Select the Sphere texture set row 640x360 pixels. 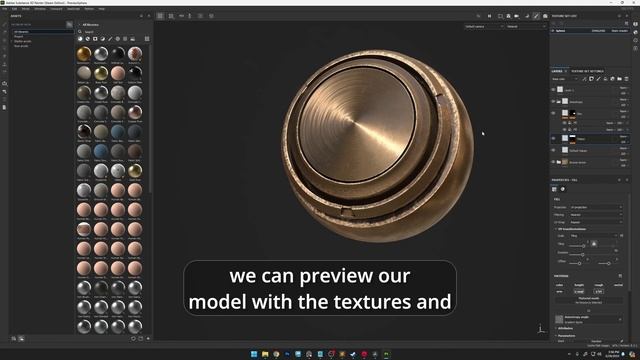pos(591,31)
